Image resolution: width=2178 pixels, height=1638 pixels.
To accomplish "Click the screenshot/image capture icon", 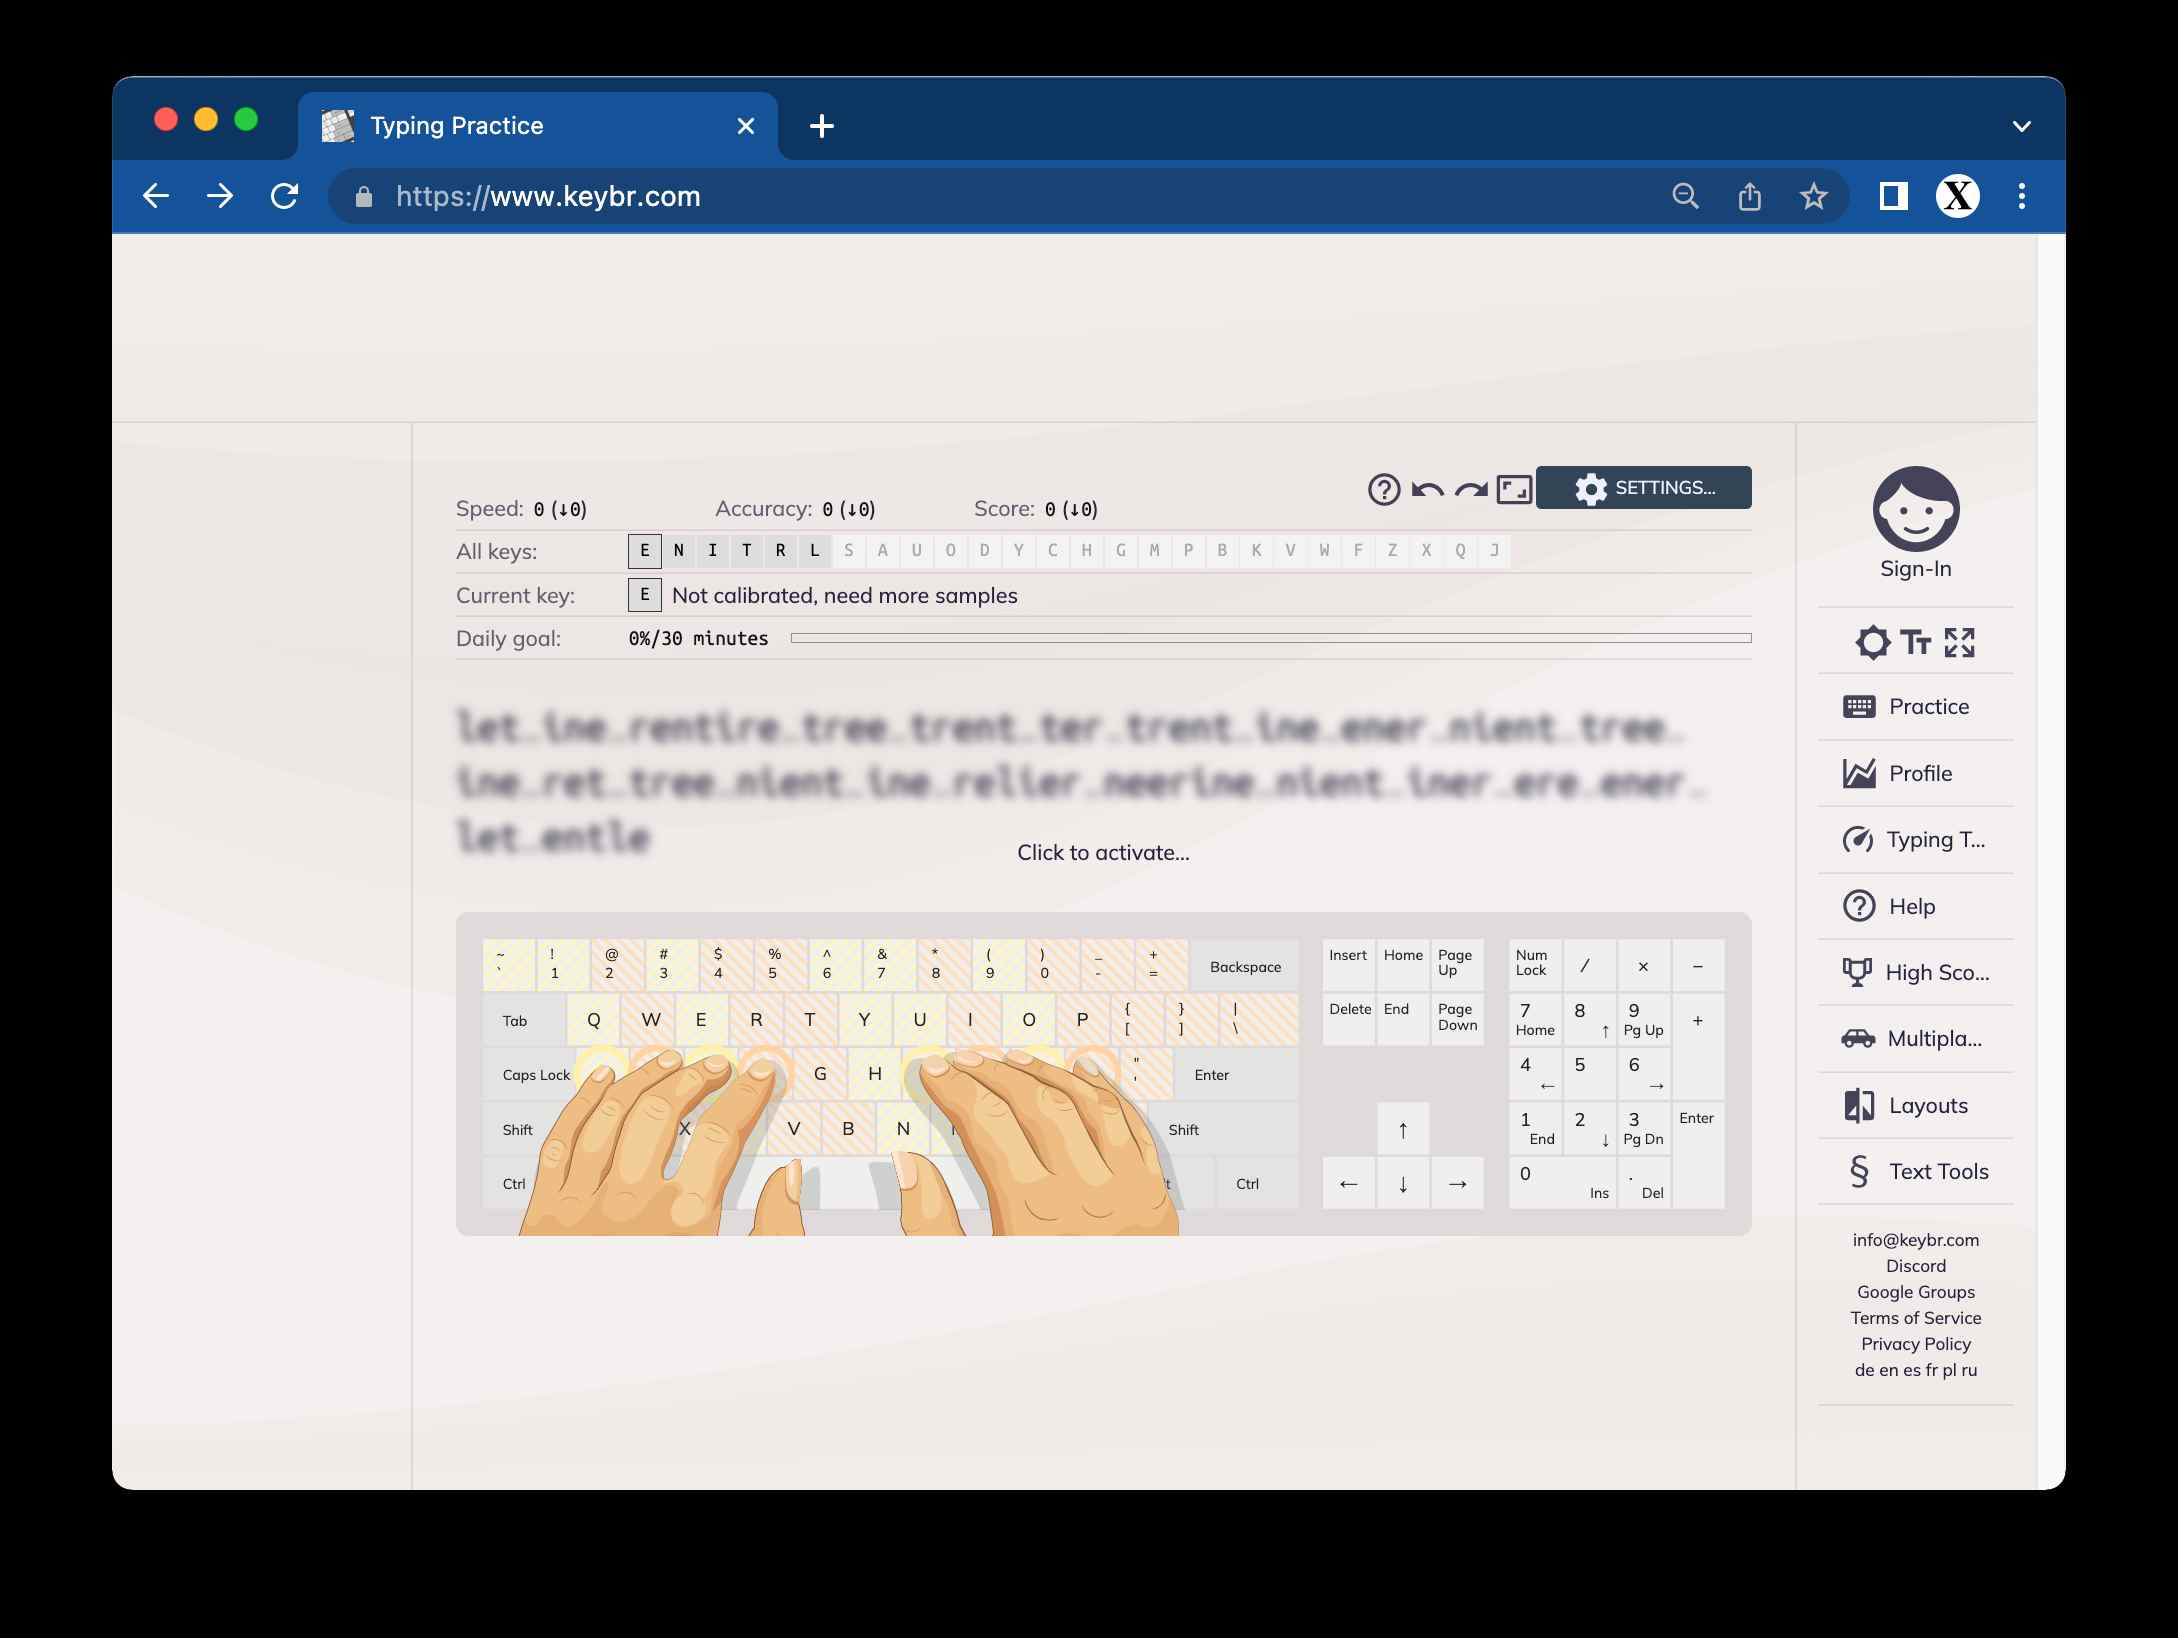I will click(1510, 487).
